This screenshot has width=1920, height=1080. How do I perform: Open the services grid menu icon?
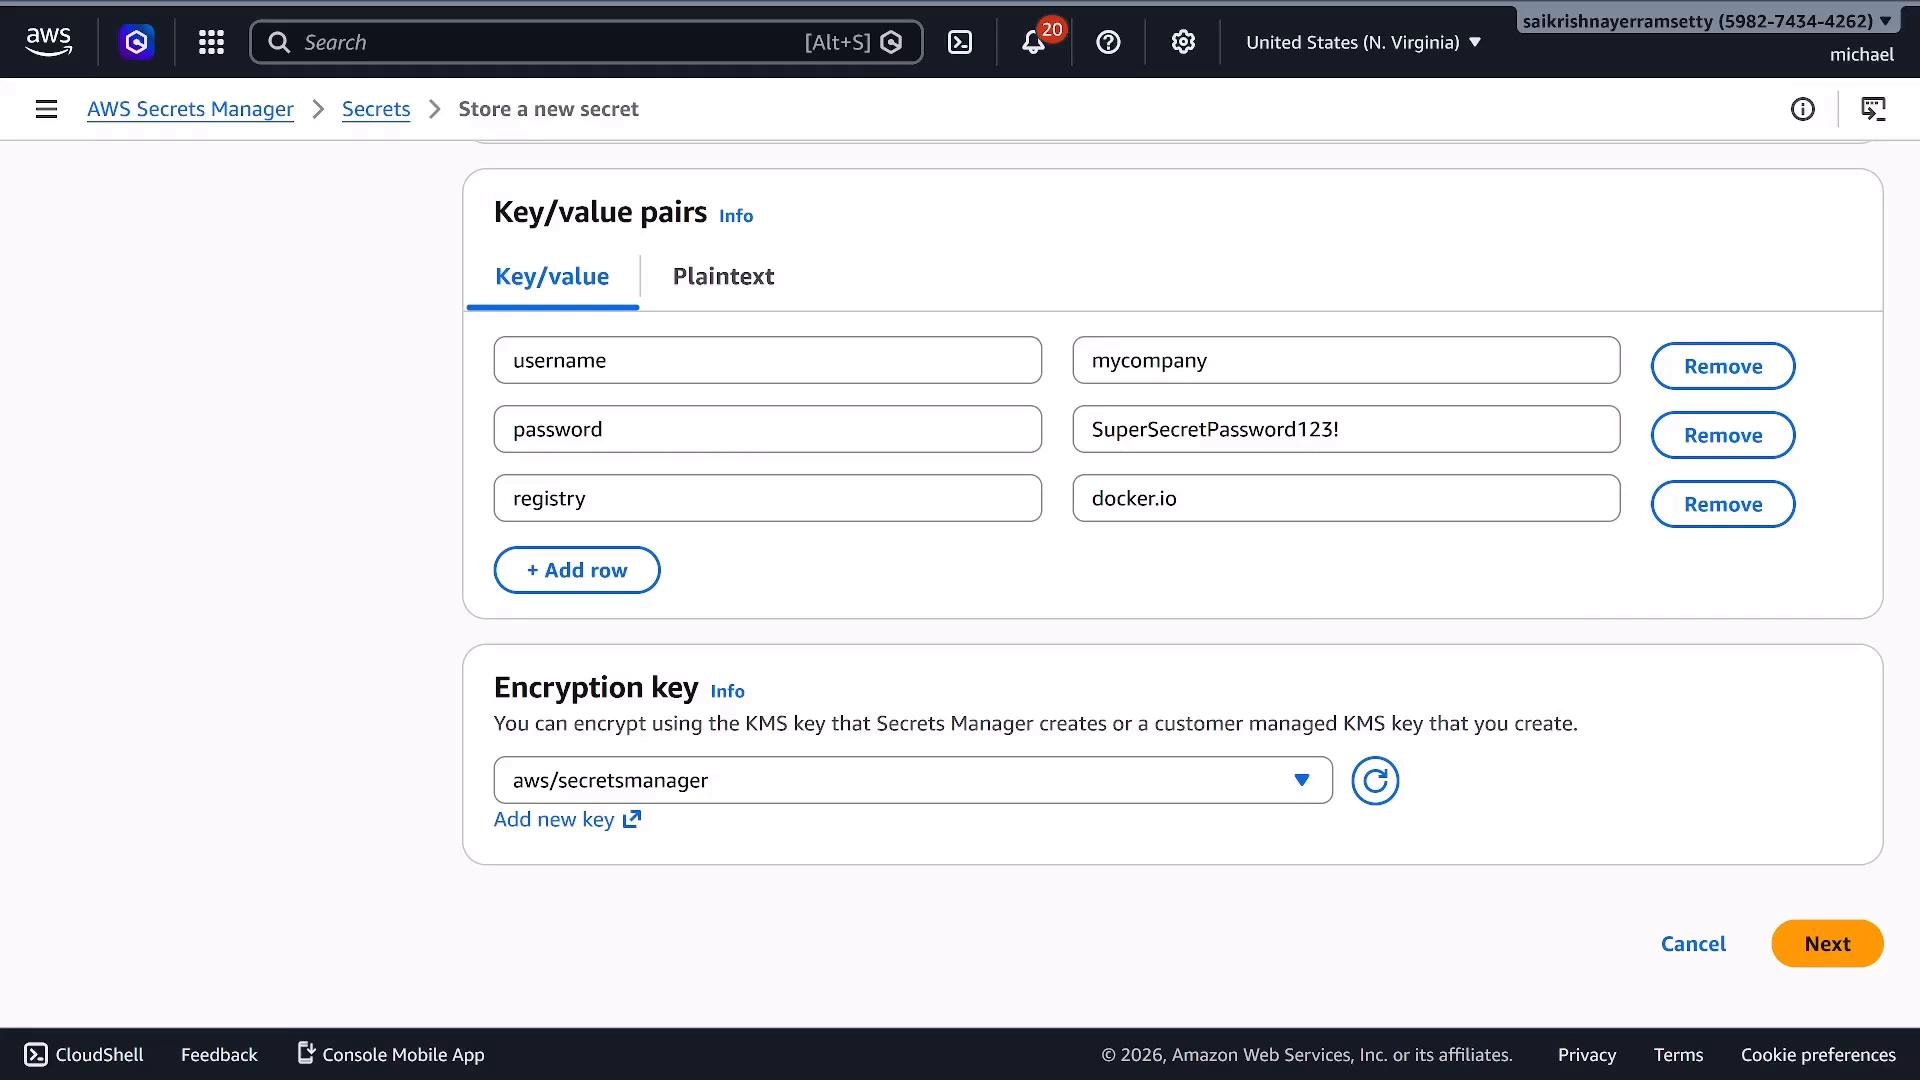point(211,42)
